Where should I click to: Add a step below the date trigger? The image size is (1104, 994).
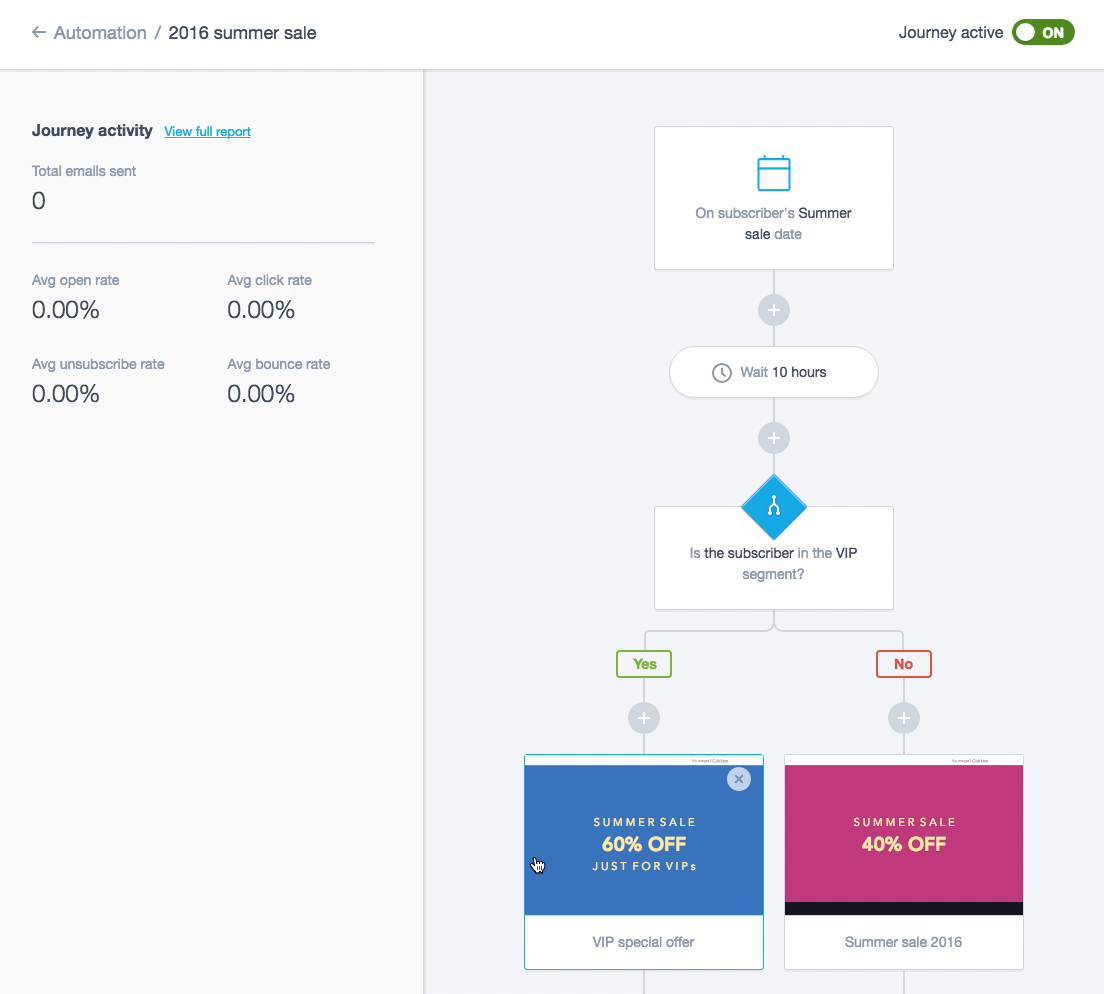click(x=773, y=310)
